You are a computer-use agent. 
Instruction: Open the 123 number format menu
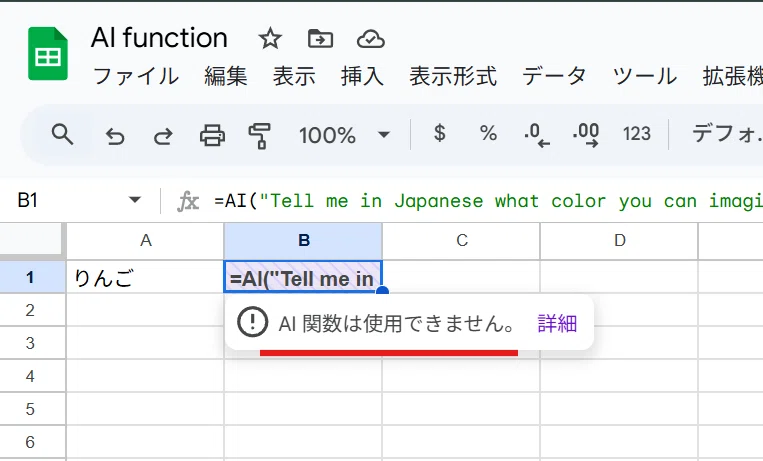tap(636, 133)
